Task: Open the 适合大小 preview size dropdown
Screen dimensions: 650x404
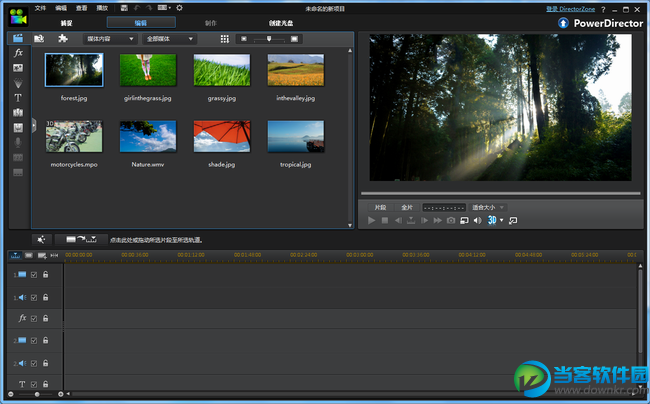Action: (x=488, y=207)
